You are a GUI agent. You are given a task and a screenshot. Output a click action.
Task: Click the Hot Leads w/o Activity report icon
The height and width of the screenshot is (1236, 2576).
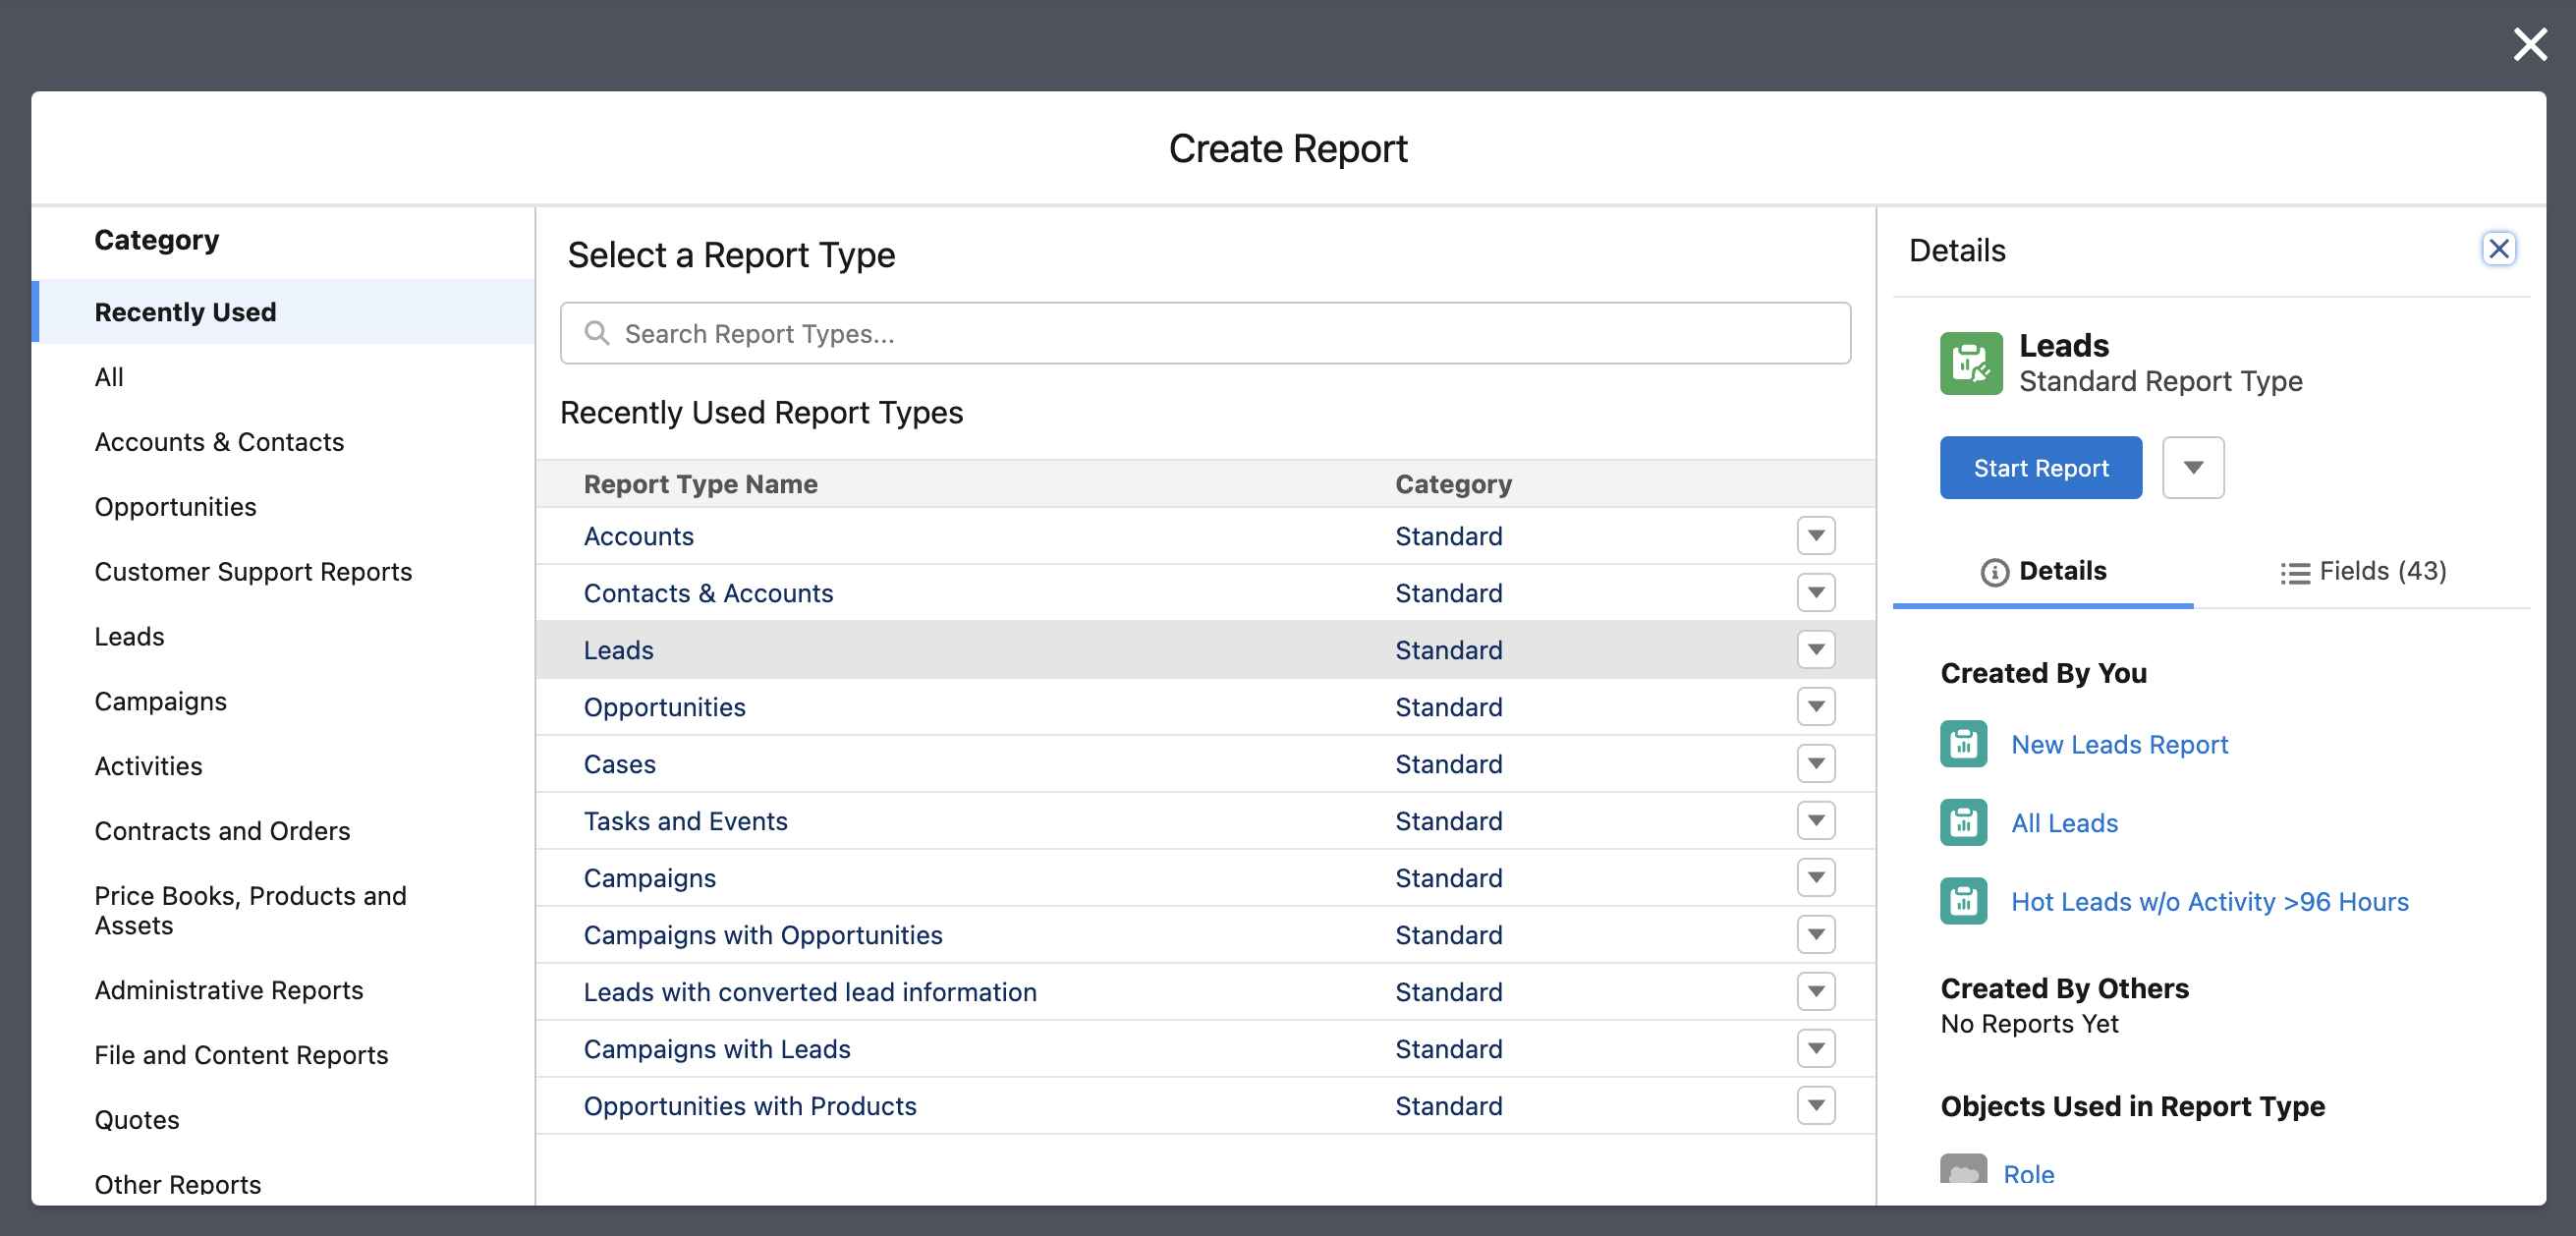[1963, 901]
